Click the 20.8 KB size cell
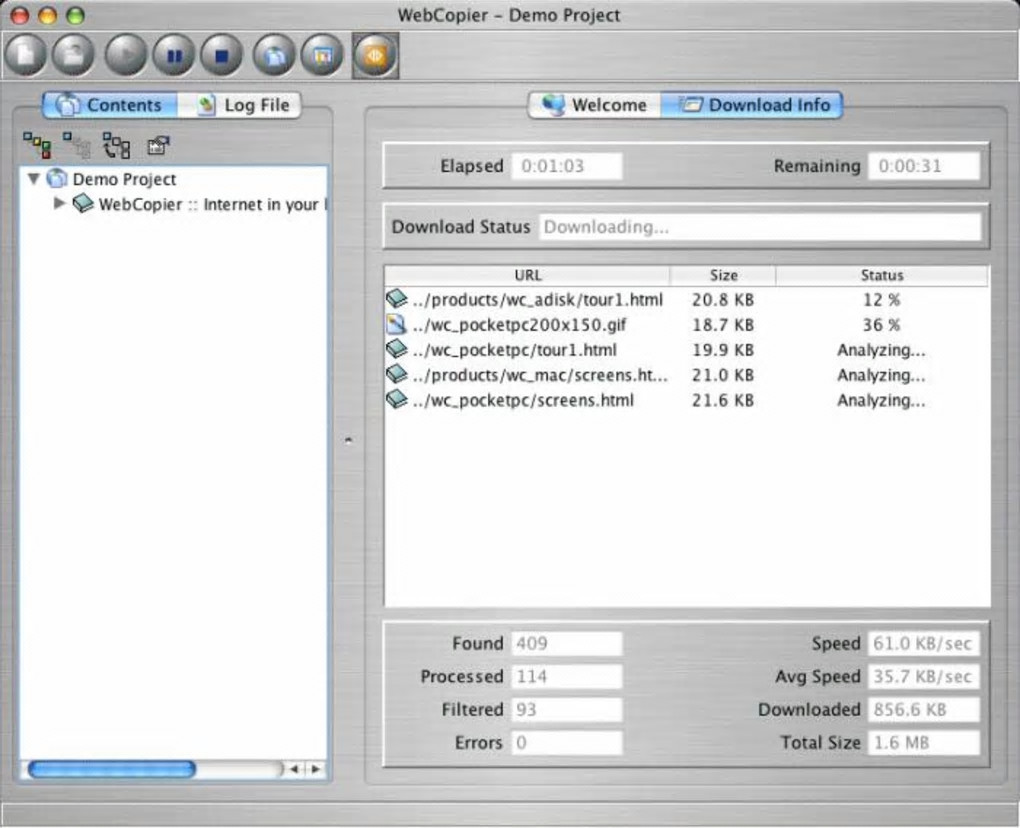Viewport: 1020px width, 828px height. pyautogui.click(x=723, y=300)
